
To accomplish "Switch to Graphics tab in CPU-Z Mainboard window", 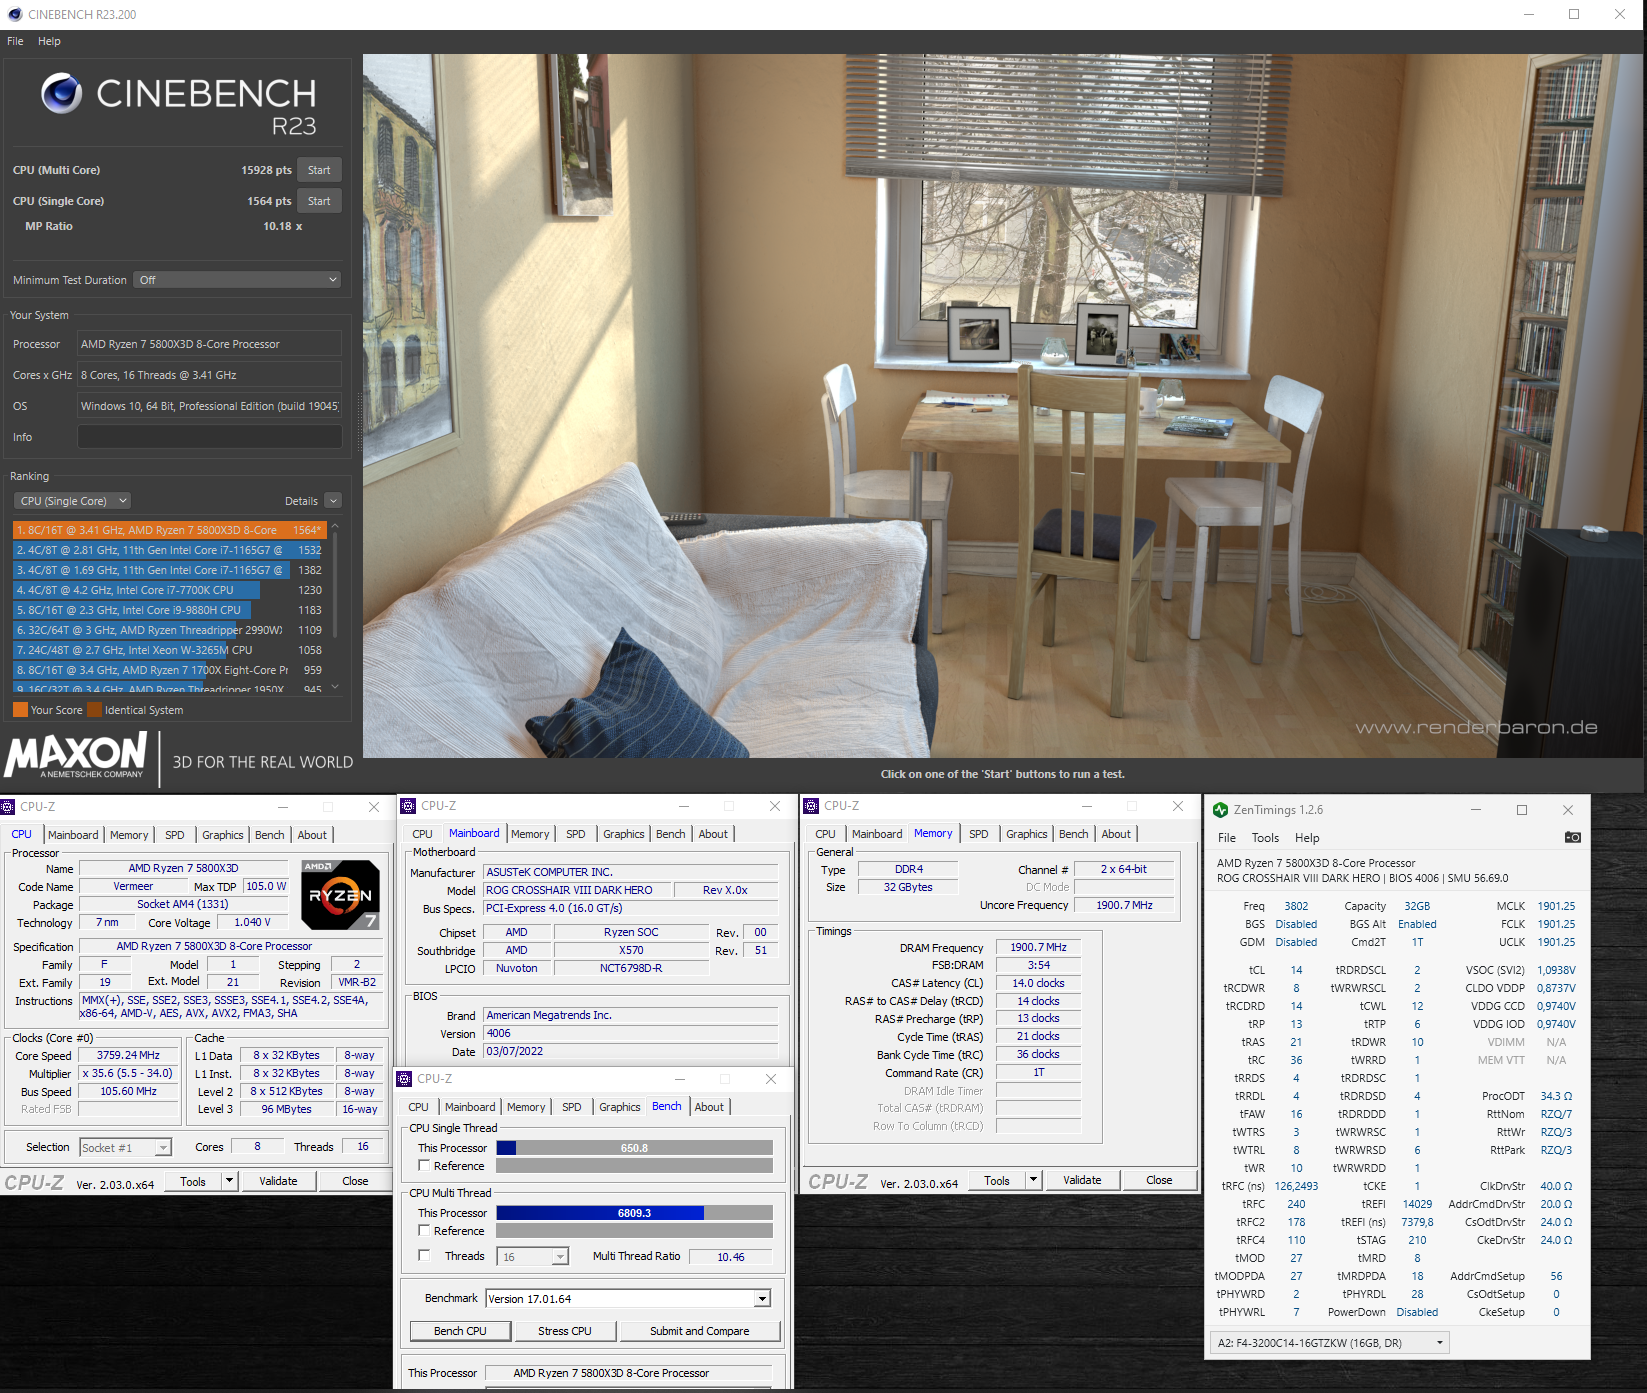I will [x=624, y=834].
